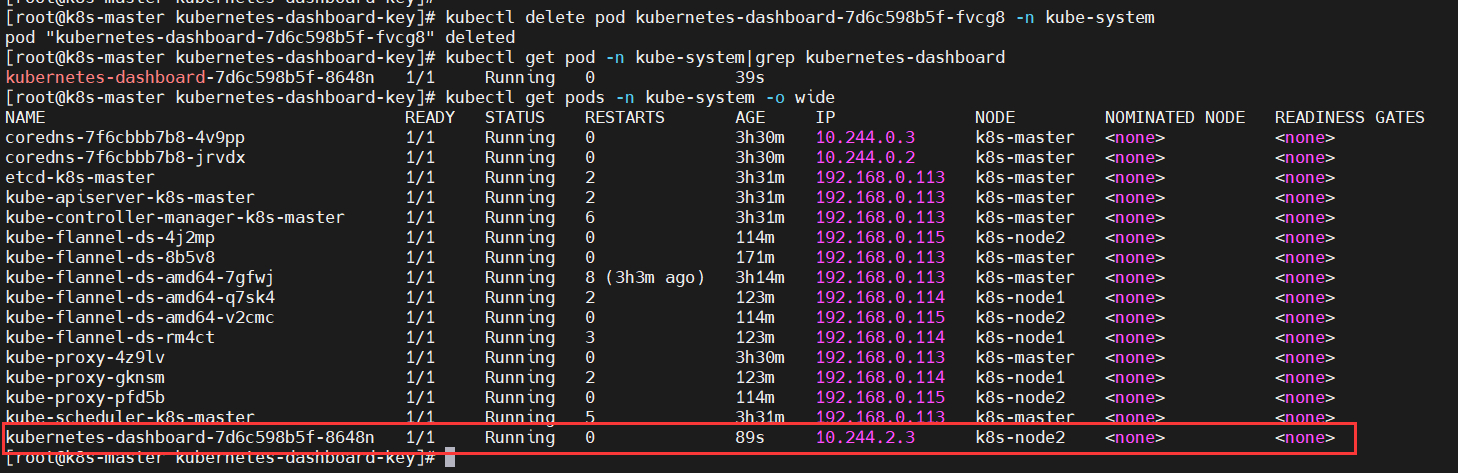This screenshot has width=1458, height=473.
Task: Select dashboard pod name in the last table row
Action: (190, 437)
